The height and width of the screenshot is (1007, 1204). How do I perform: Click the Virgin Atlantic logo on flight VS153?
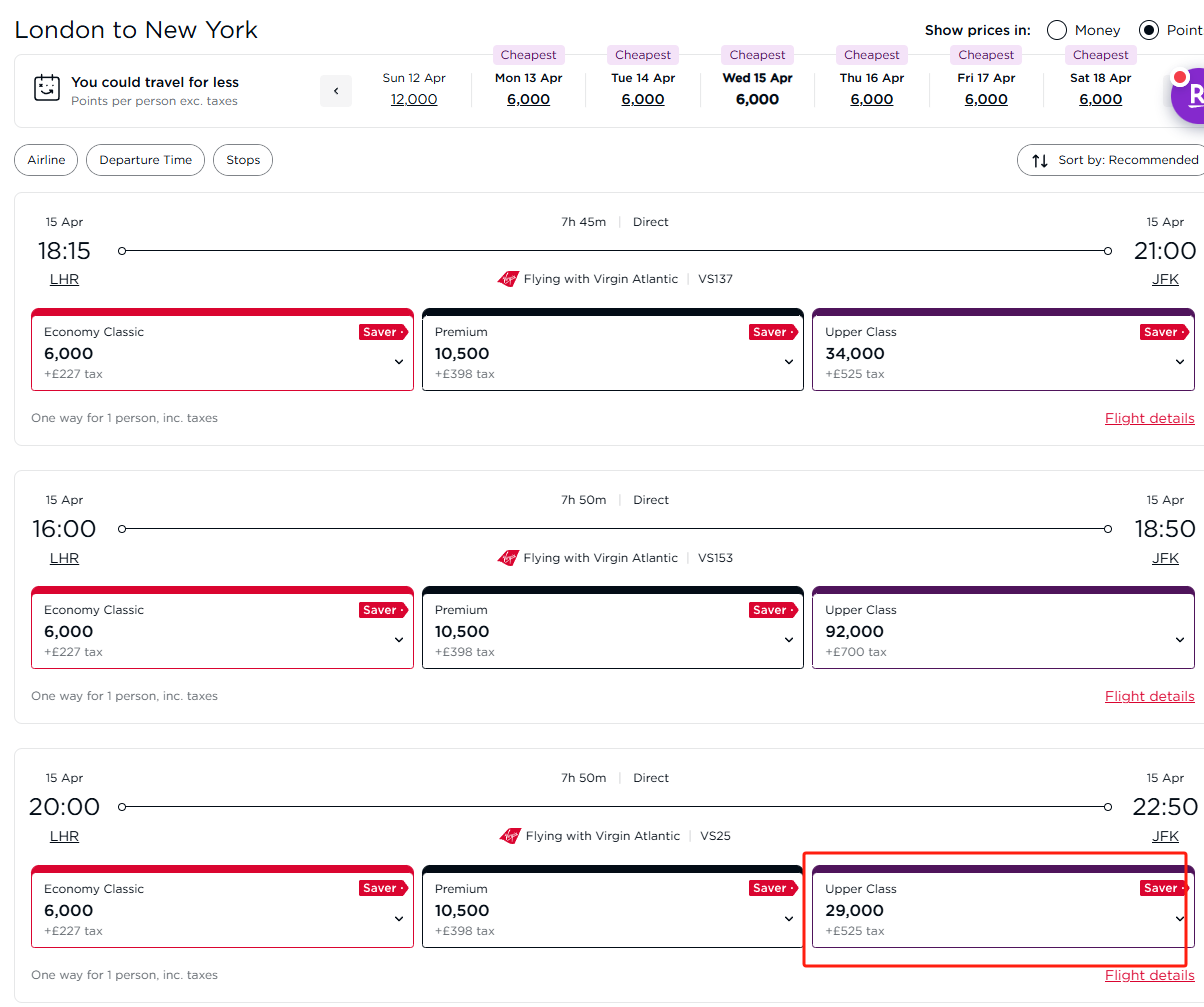[508, 558]
